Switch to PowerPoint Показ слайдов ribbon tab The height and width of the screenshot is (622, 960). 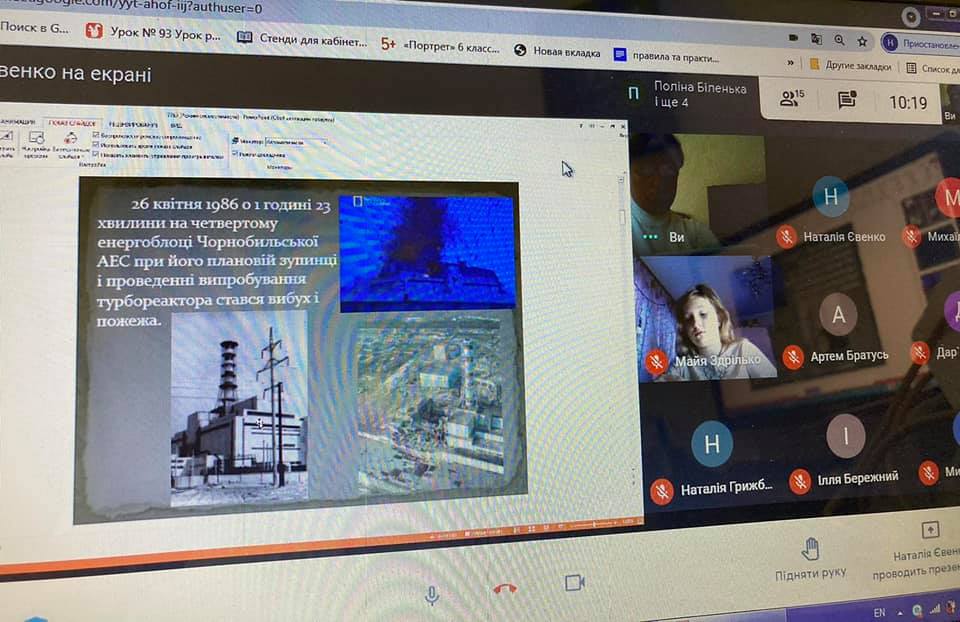coord(72,123)
